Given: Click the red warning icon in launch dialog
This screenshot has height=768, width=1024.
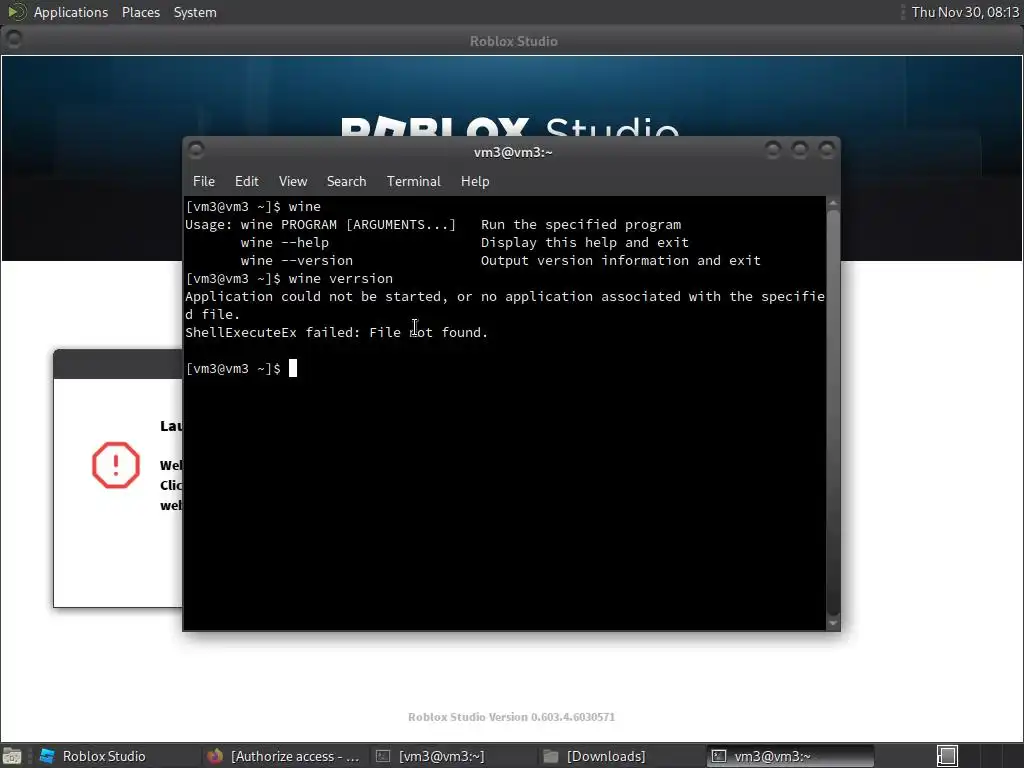Looking at the screenshot, I should (x=116, y=465).
